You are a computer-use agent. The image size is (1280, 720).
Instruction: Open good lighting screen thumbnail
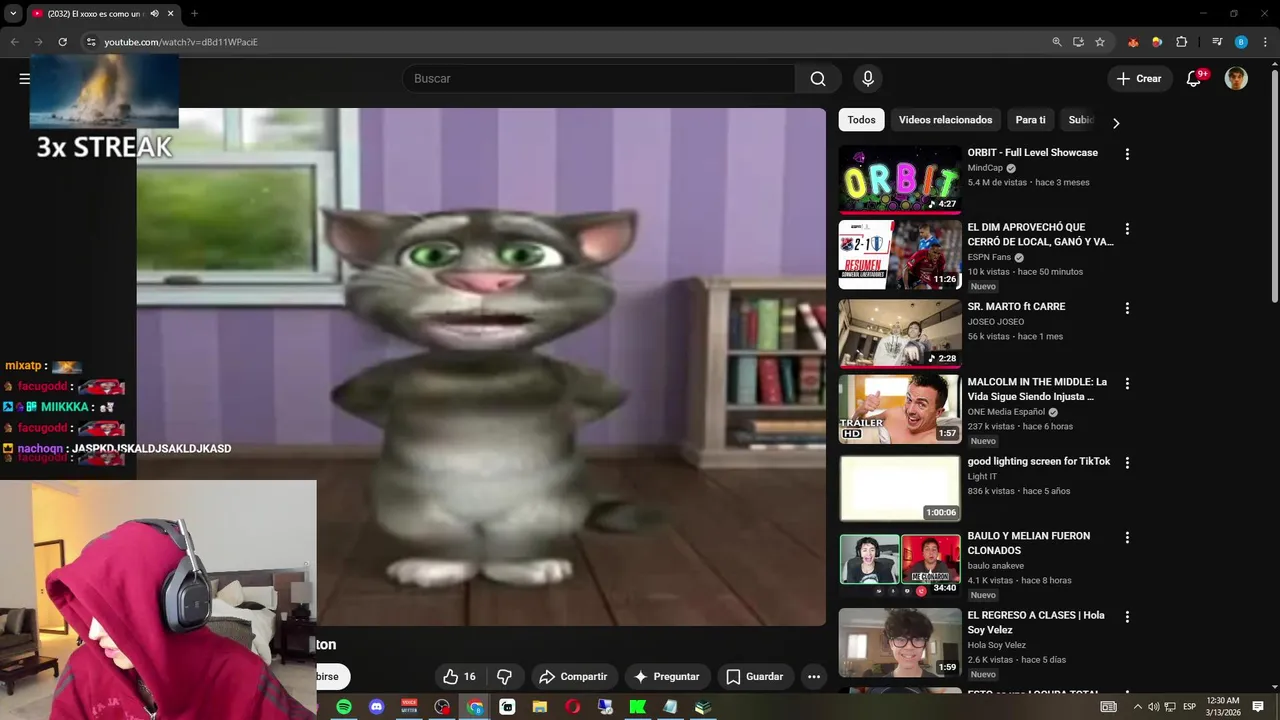[x=900, y=488]
